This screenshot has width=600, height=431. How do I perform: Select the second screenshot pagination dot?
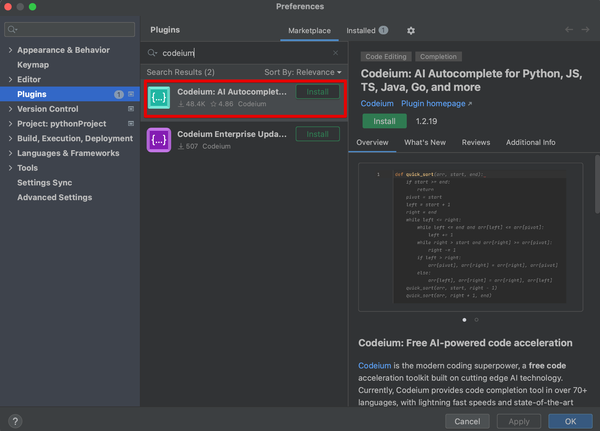pos(476,320)
